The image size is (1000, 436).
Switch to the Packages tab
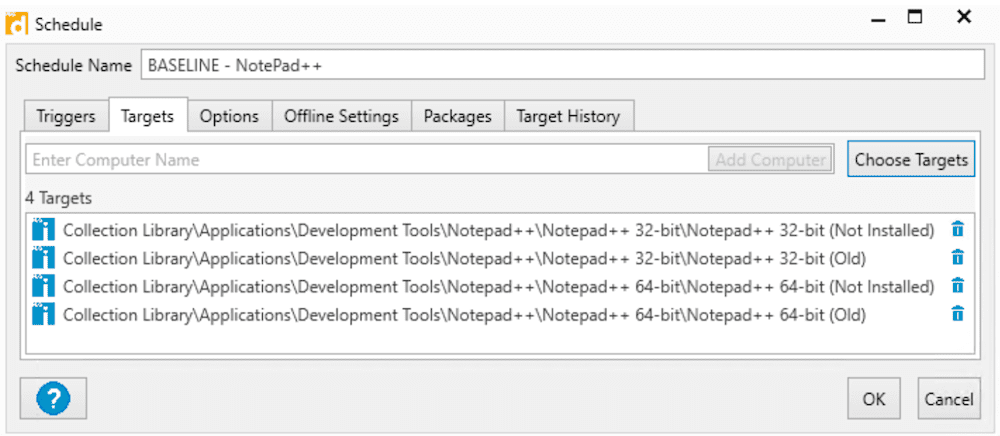pyautogui.click(x=458, y=117)
